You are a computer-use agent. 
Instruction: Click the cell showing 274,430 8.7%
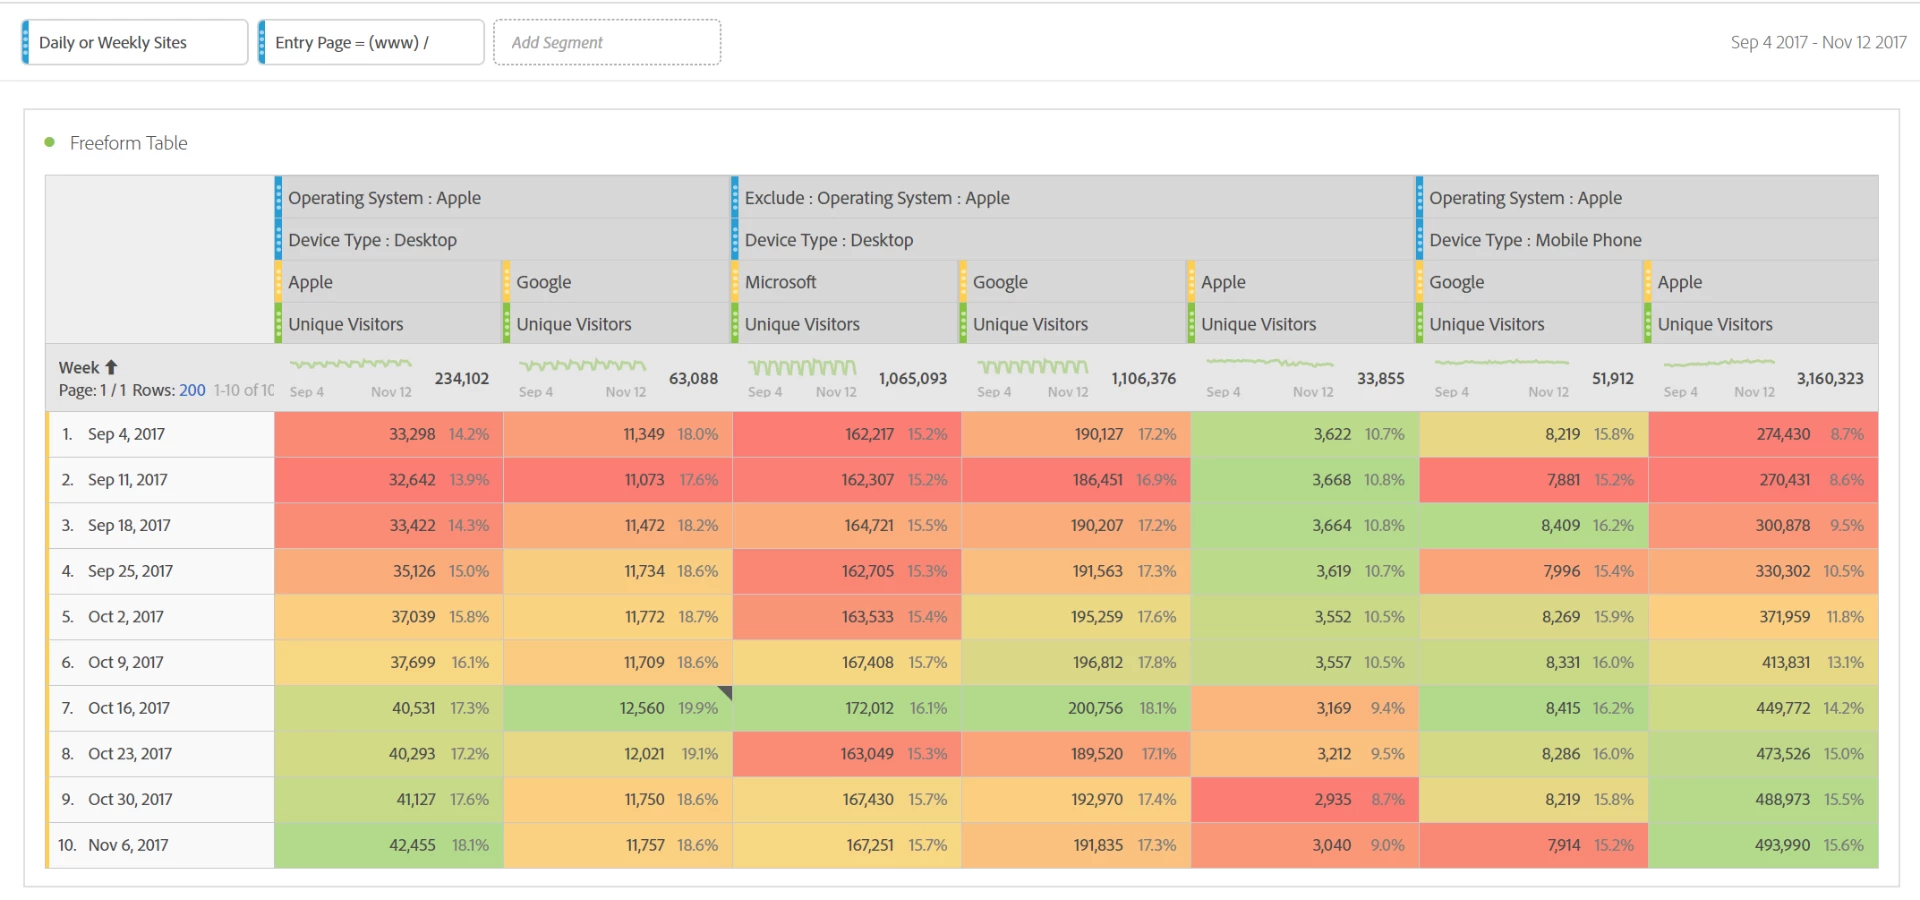point(1764,434)
